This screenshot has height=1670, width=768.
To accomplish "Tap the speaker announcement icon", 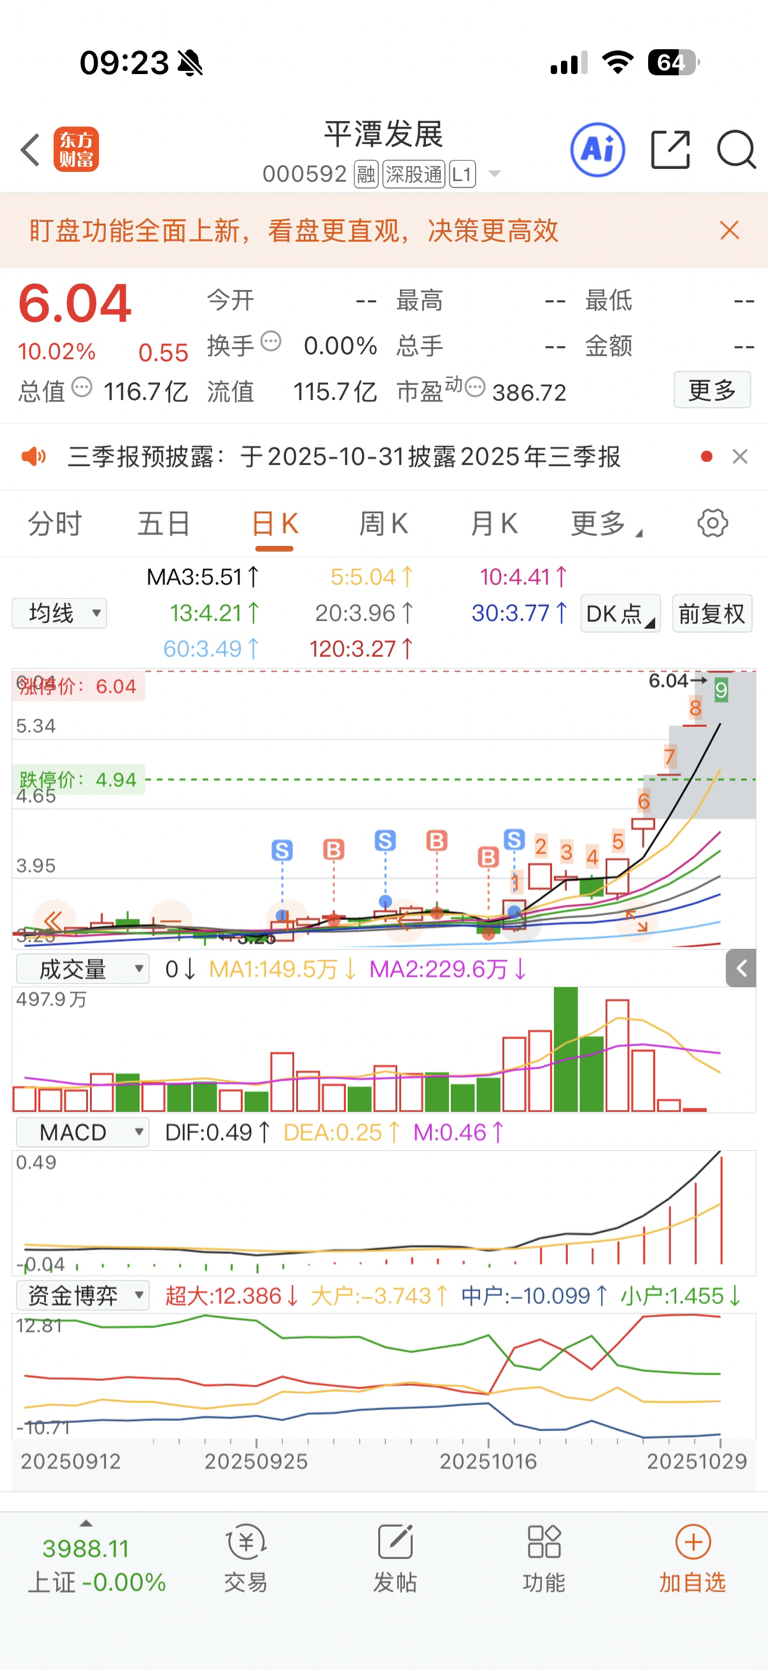I will (34, 457).
